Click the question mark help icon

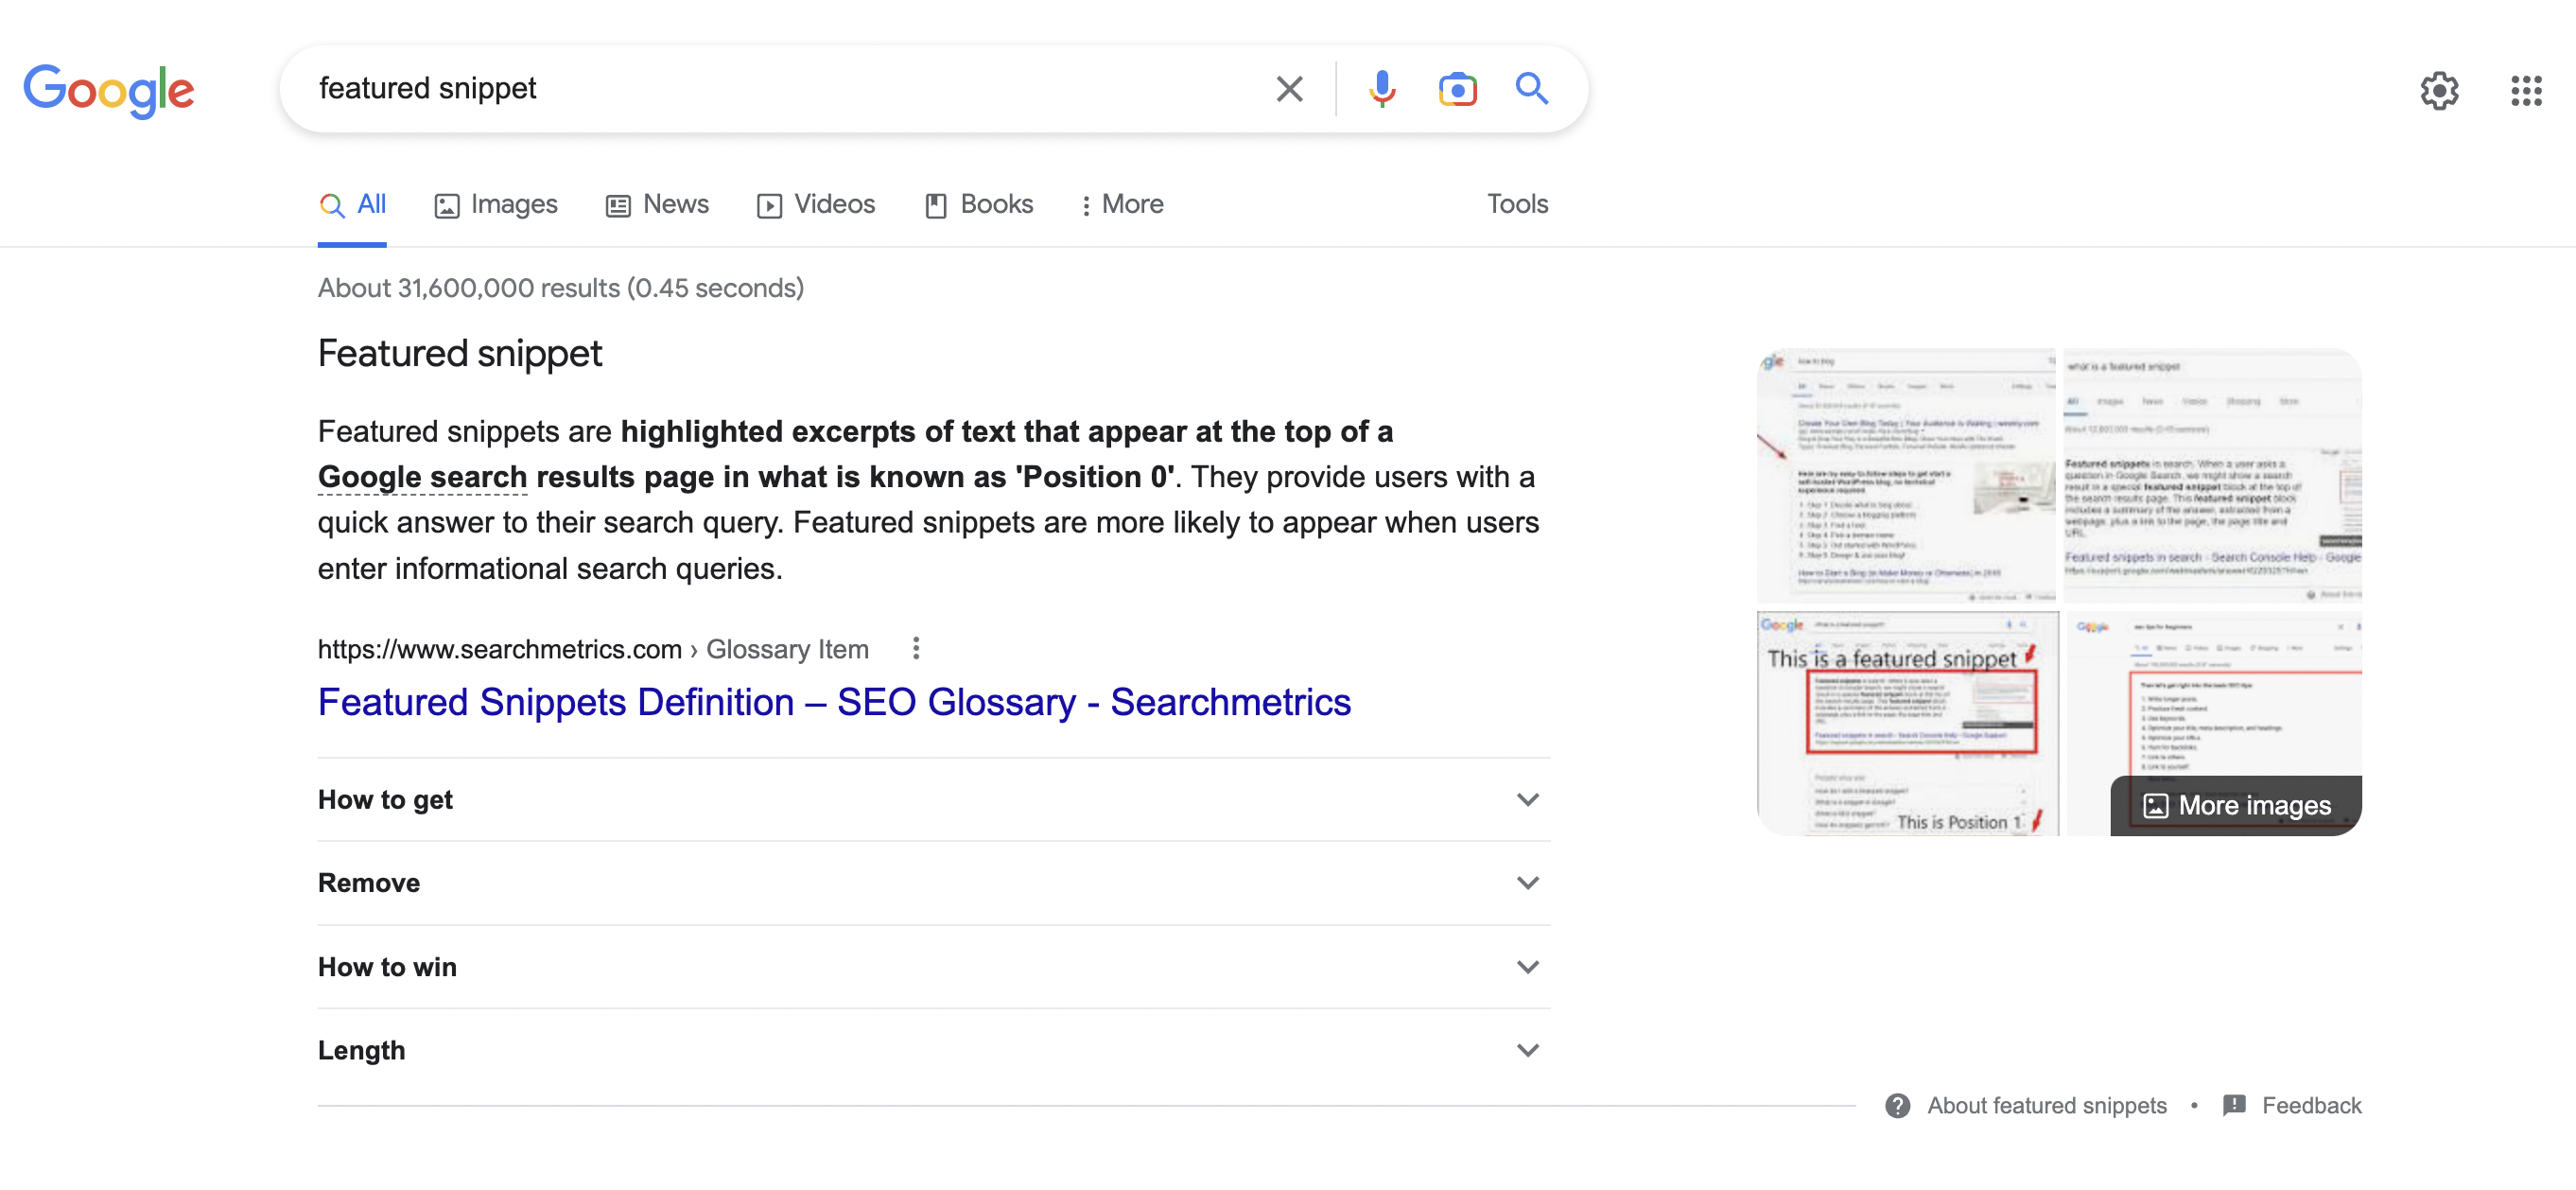click(x=1897, y=1105)
